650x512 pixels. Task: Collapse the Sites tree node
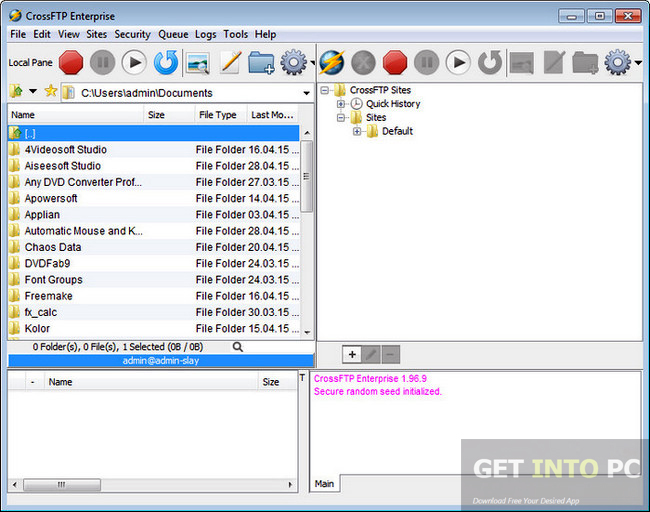(341, 118)
